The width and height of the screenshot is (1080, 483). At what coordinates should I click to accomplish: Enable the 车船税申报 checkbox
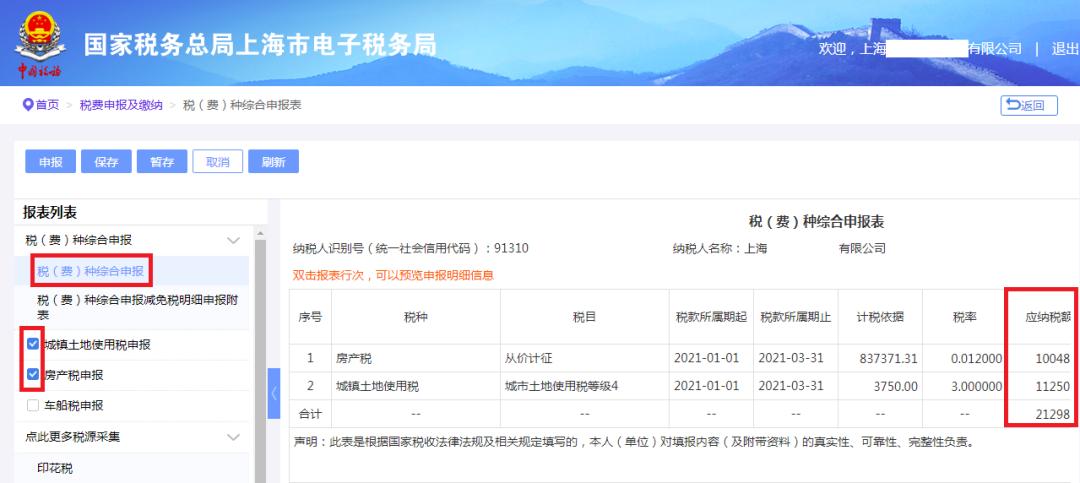pyautogui.click(x=34, y=405)
